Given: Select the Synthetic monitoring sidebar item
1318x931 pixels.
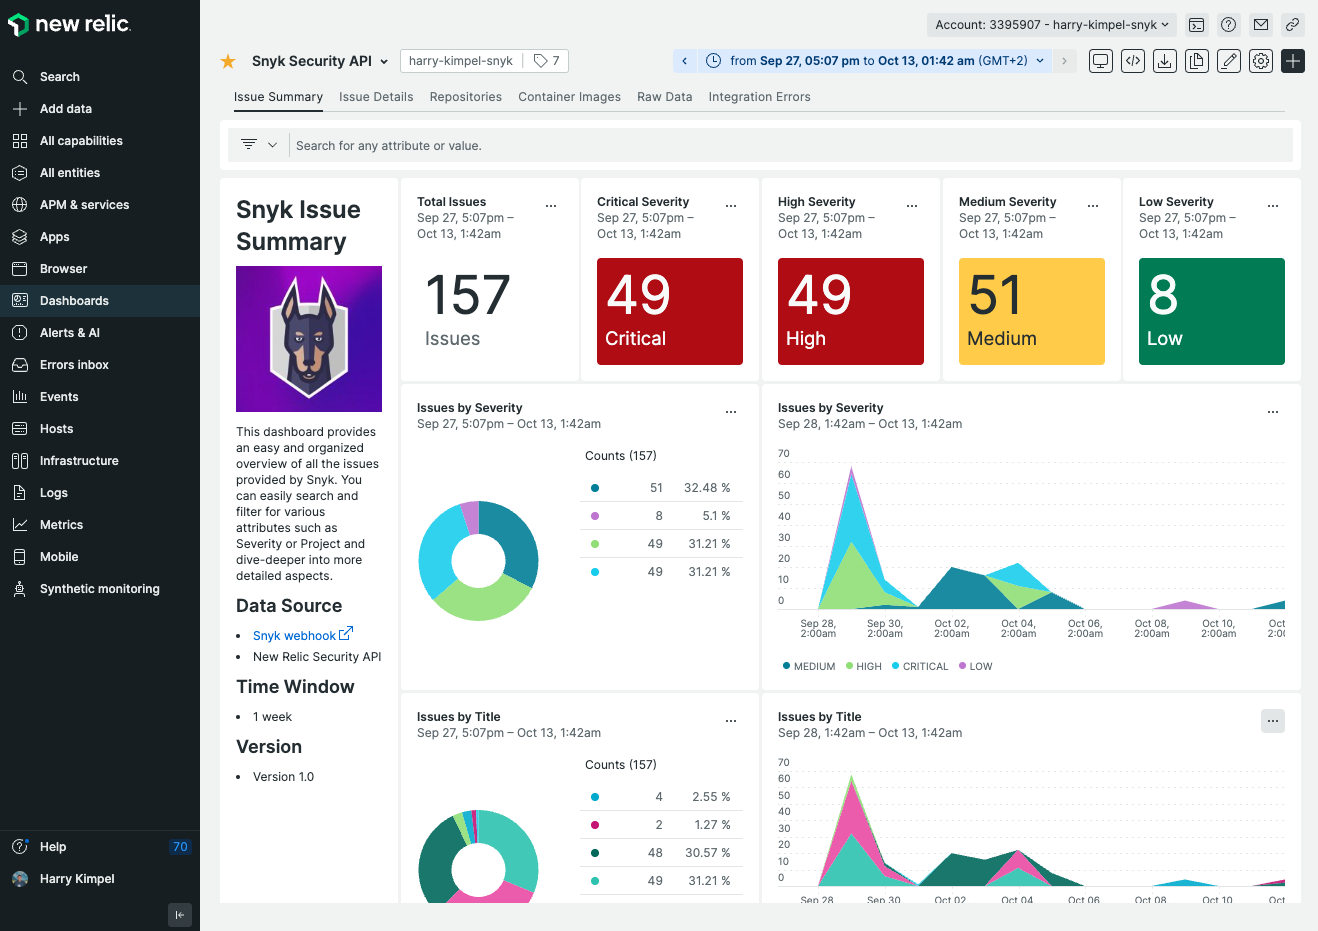Looking at the screenshot, I should coord(100,588).
